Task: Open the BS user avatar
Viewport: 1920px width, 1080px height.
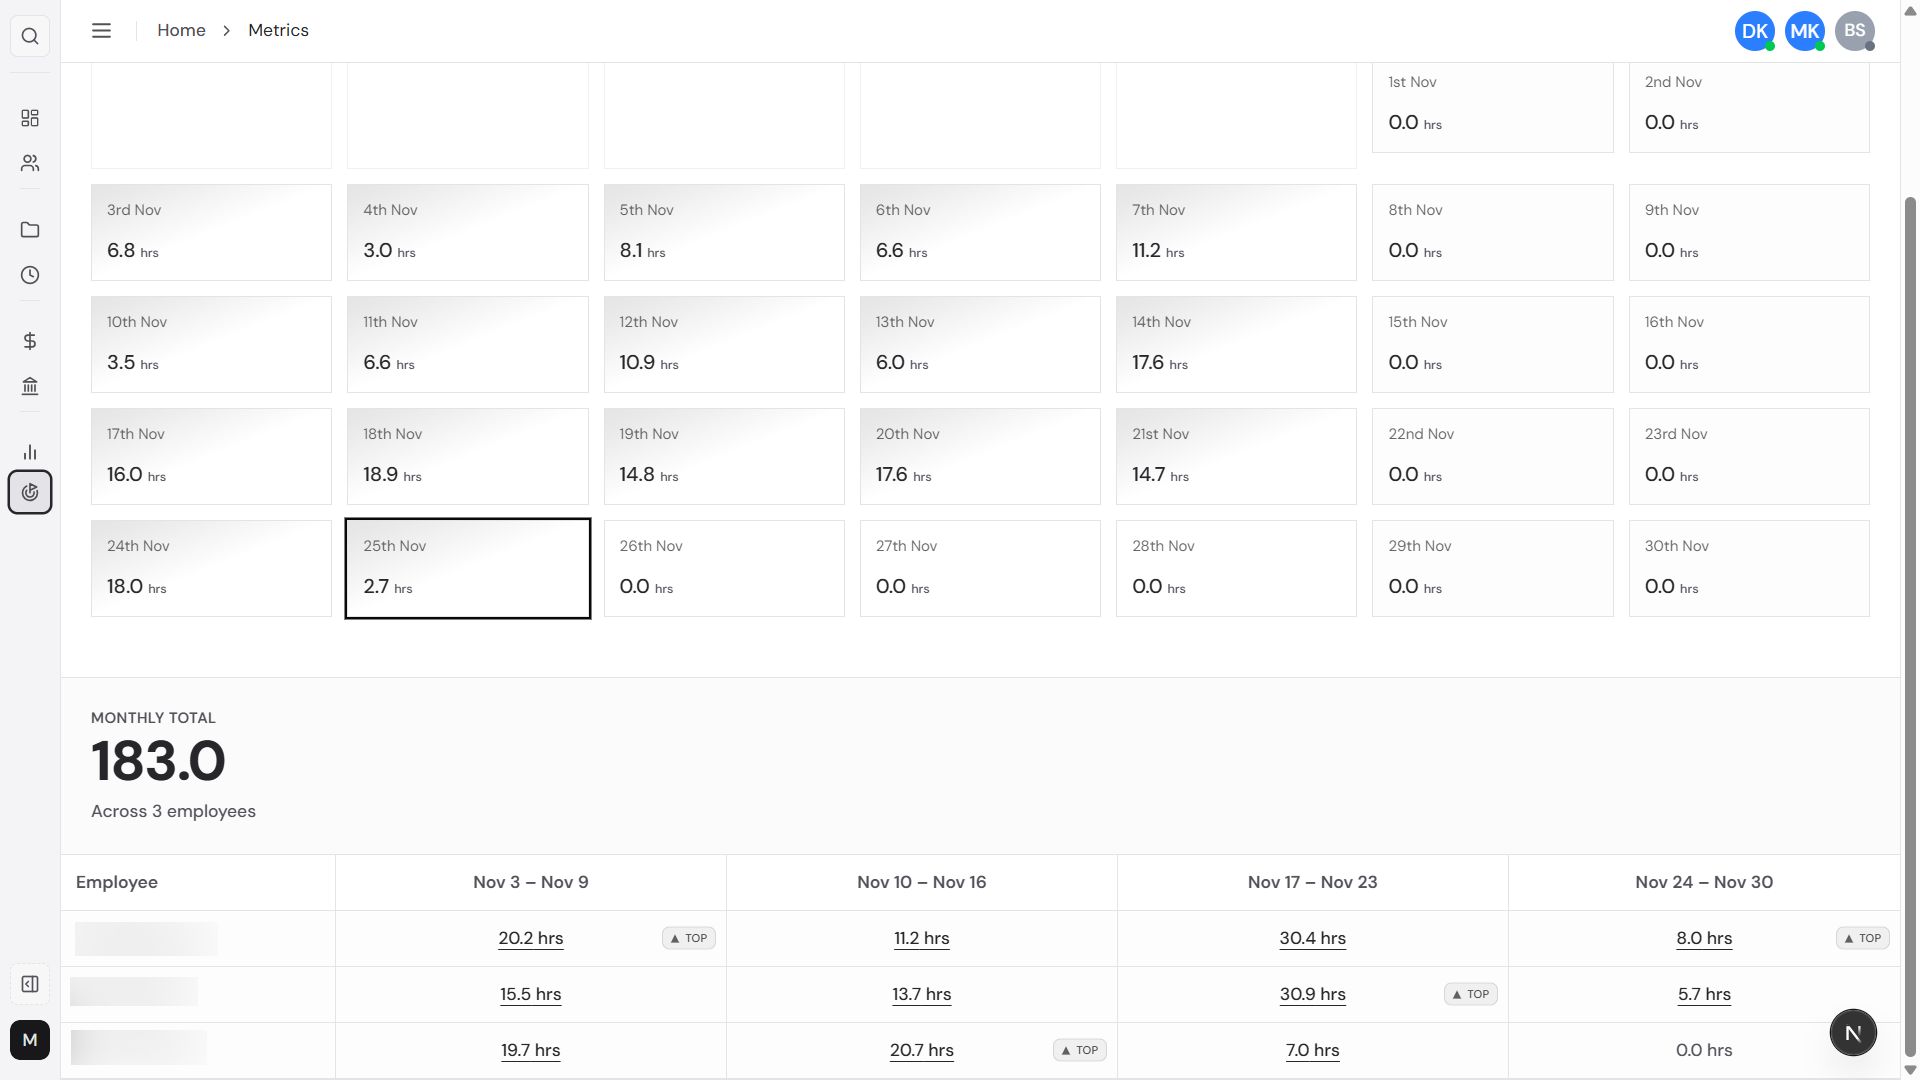Action: (x=1855, y=31)
